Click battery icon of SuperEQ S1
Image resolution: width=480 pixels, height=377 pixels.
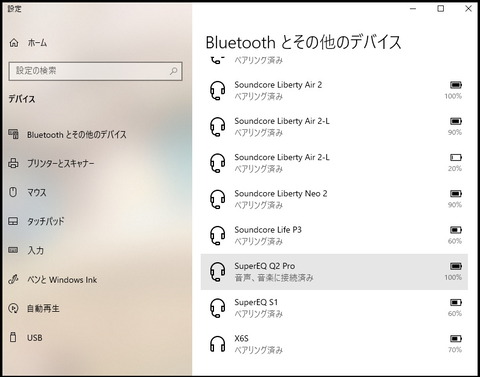click(x=456, y=302)
